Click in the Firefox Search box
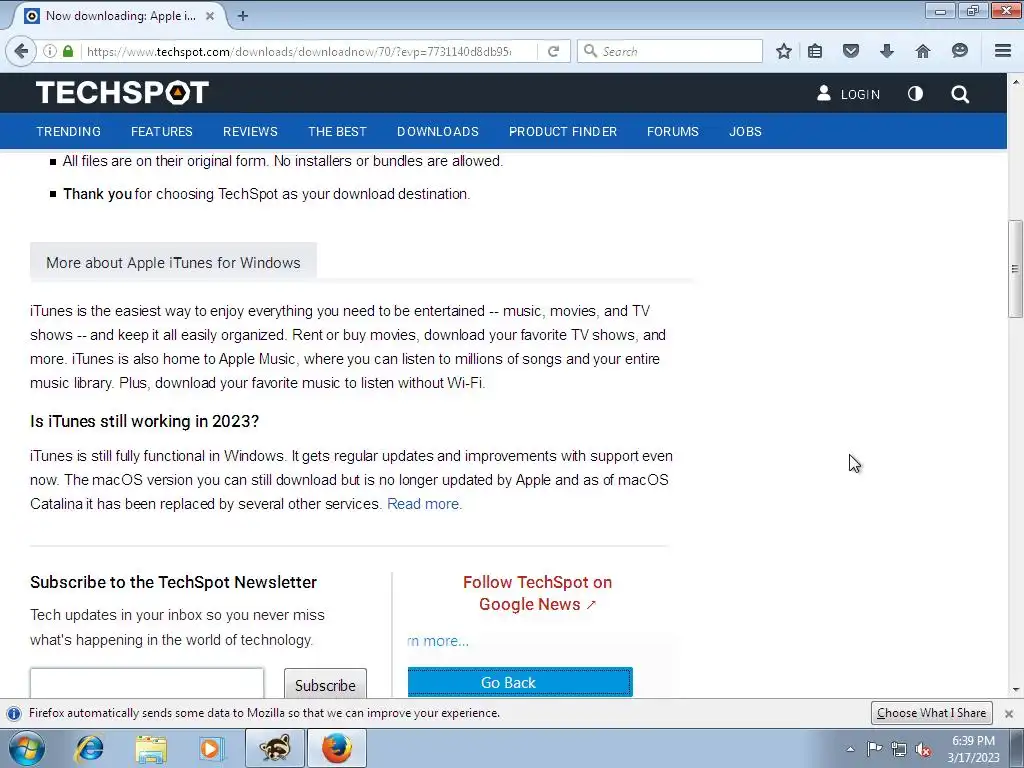The image size is (1024, 768). pos(670,51)
